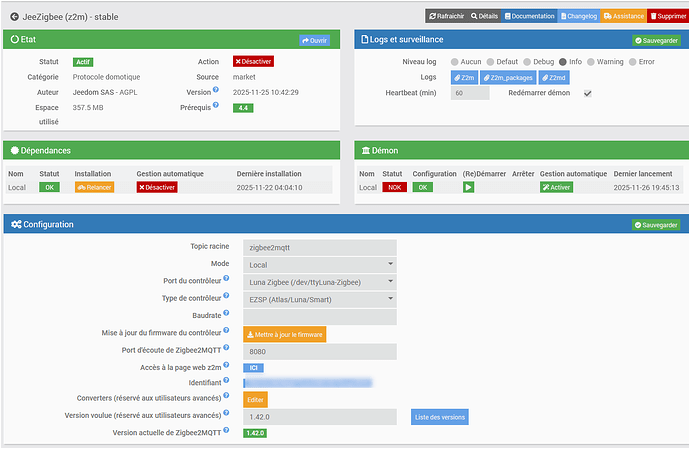Click the OK status badge in Dépendances
This screenshot has height=449, width=690.
tap(49, 187)
